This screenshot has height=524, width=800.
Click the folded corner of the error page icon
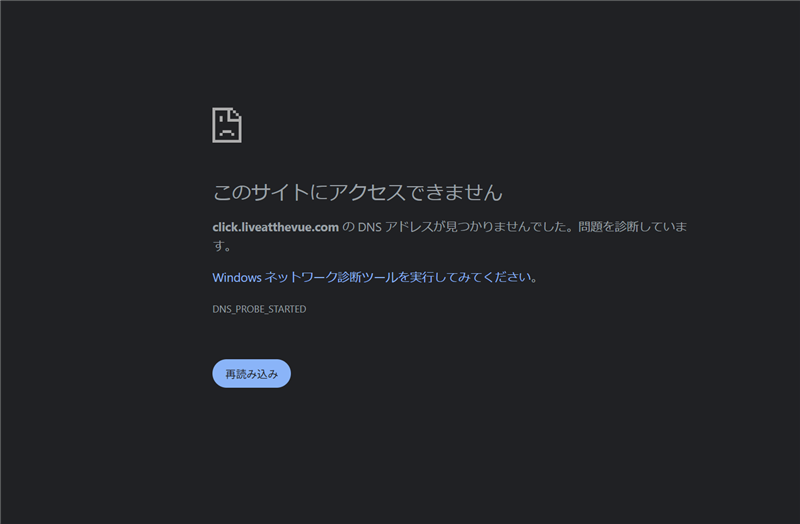coord(236,113)
